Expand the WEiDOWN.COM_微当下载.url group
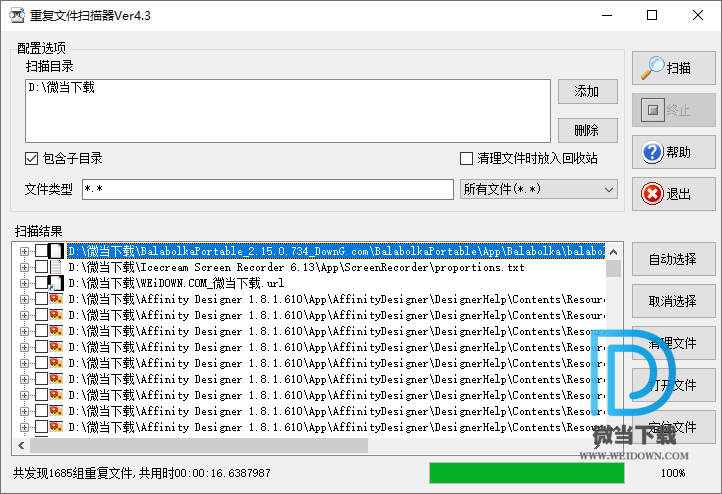 point(24,283)
